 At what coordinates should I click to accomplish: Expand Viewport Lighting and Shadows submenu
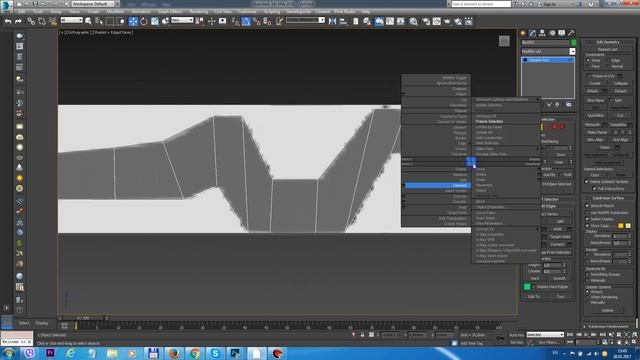coord(506,100)
